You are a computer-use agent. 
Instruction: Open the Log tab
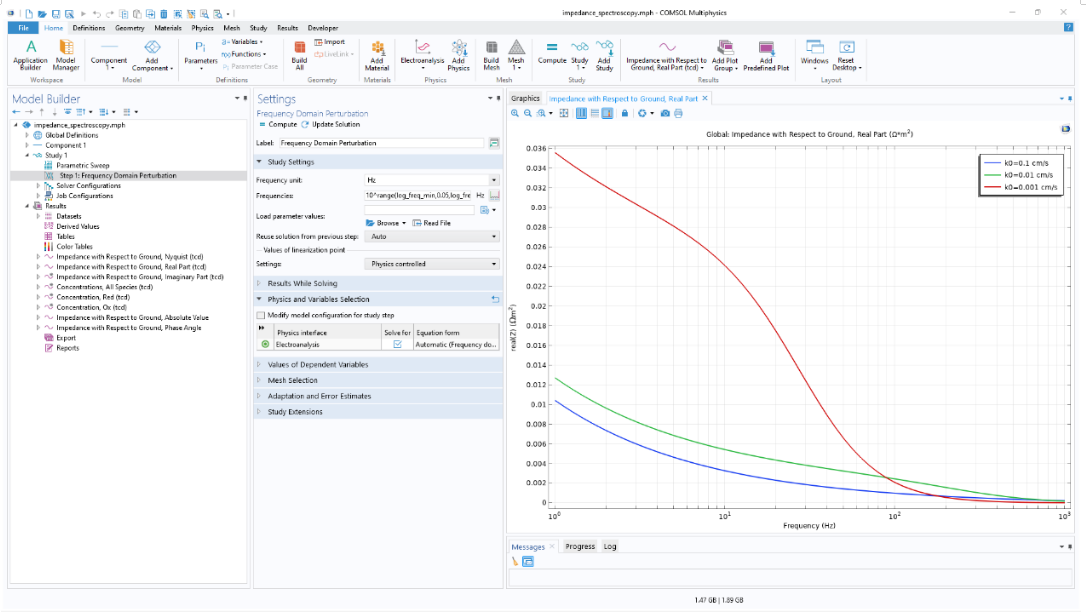pos(609,547)
